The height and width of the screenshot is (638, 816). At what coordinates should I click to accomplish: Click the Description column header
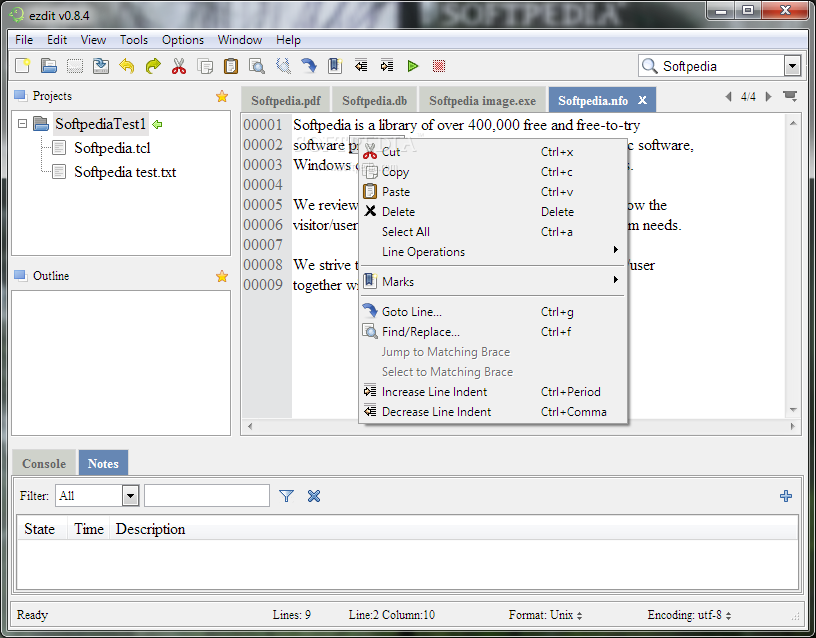pyautogui.click(x=150, y=529)
